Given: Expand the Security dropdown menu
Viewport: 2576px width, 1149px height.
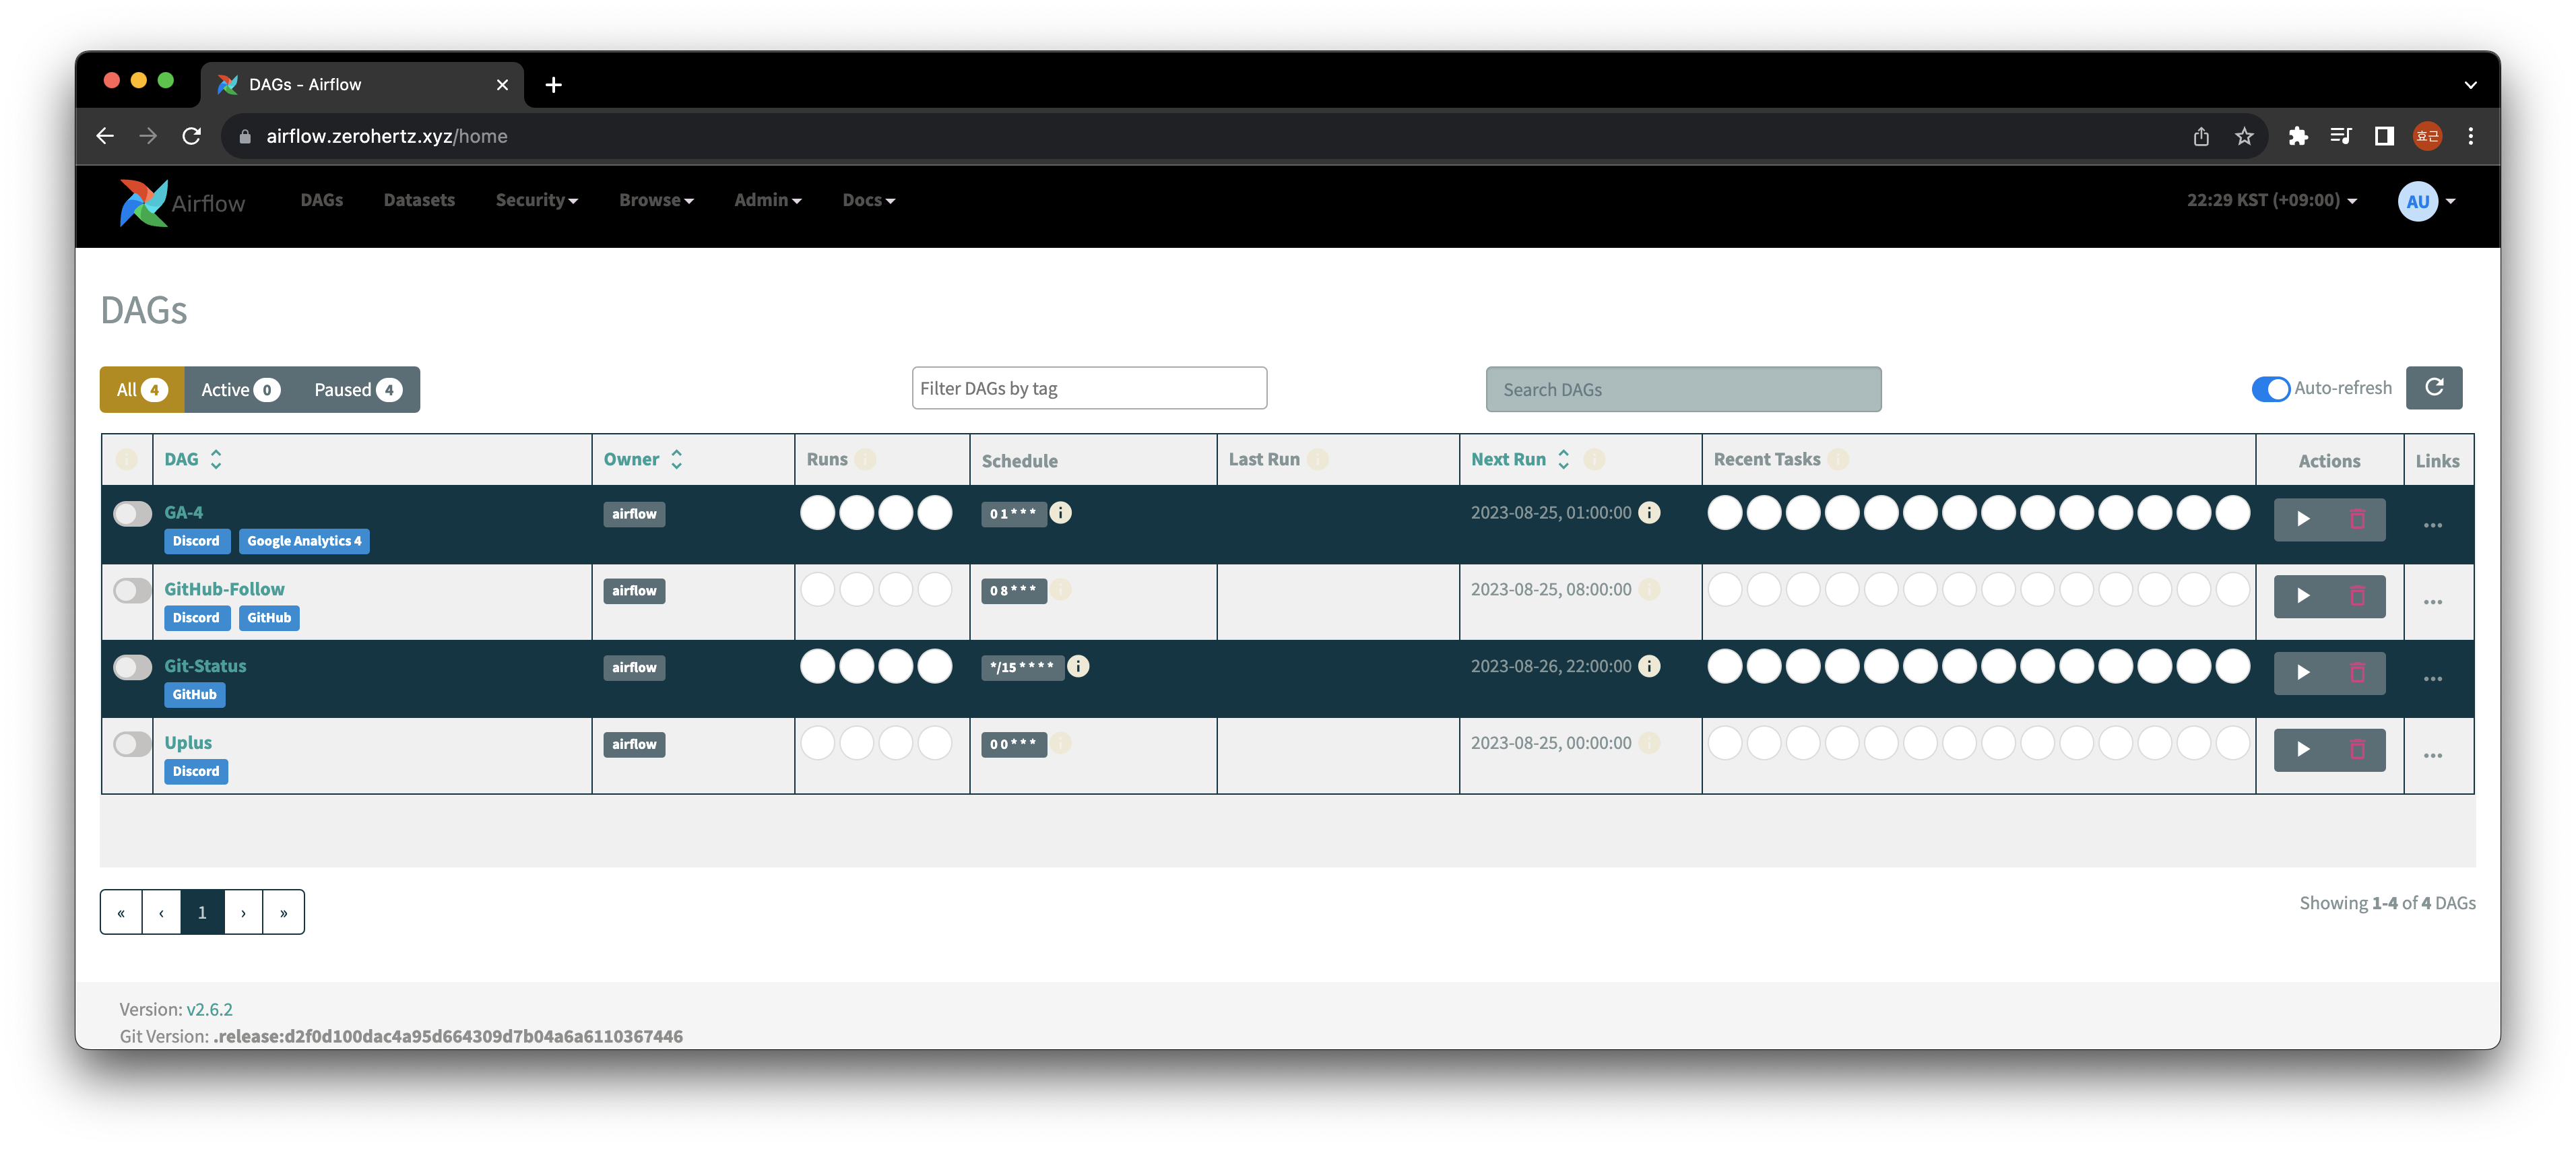Looking at the screenshot, I should (x=536, y=200).
